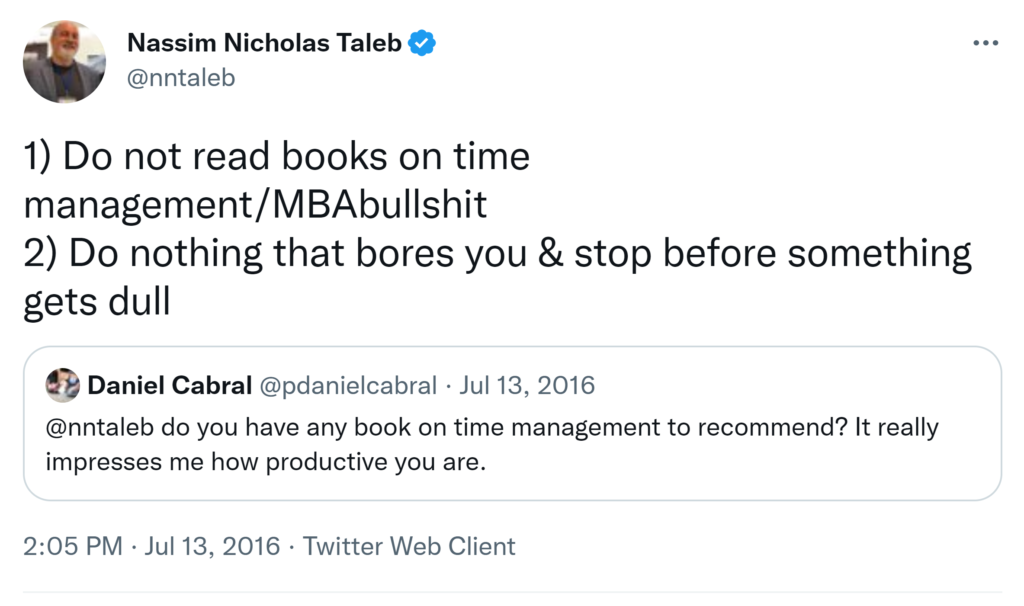The width and height of the screenshot is (1024, 606).
Task: Open the more options three-dot menu
Action: tap(985, 43)
